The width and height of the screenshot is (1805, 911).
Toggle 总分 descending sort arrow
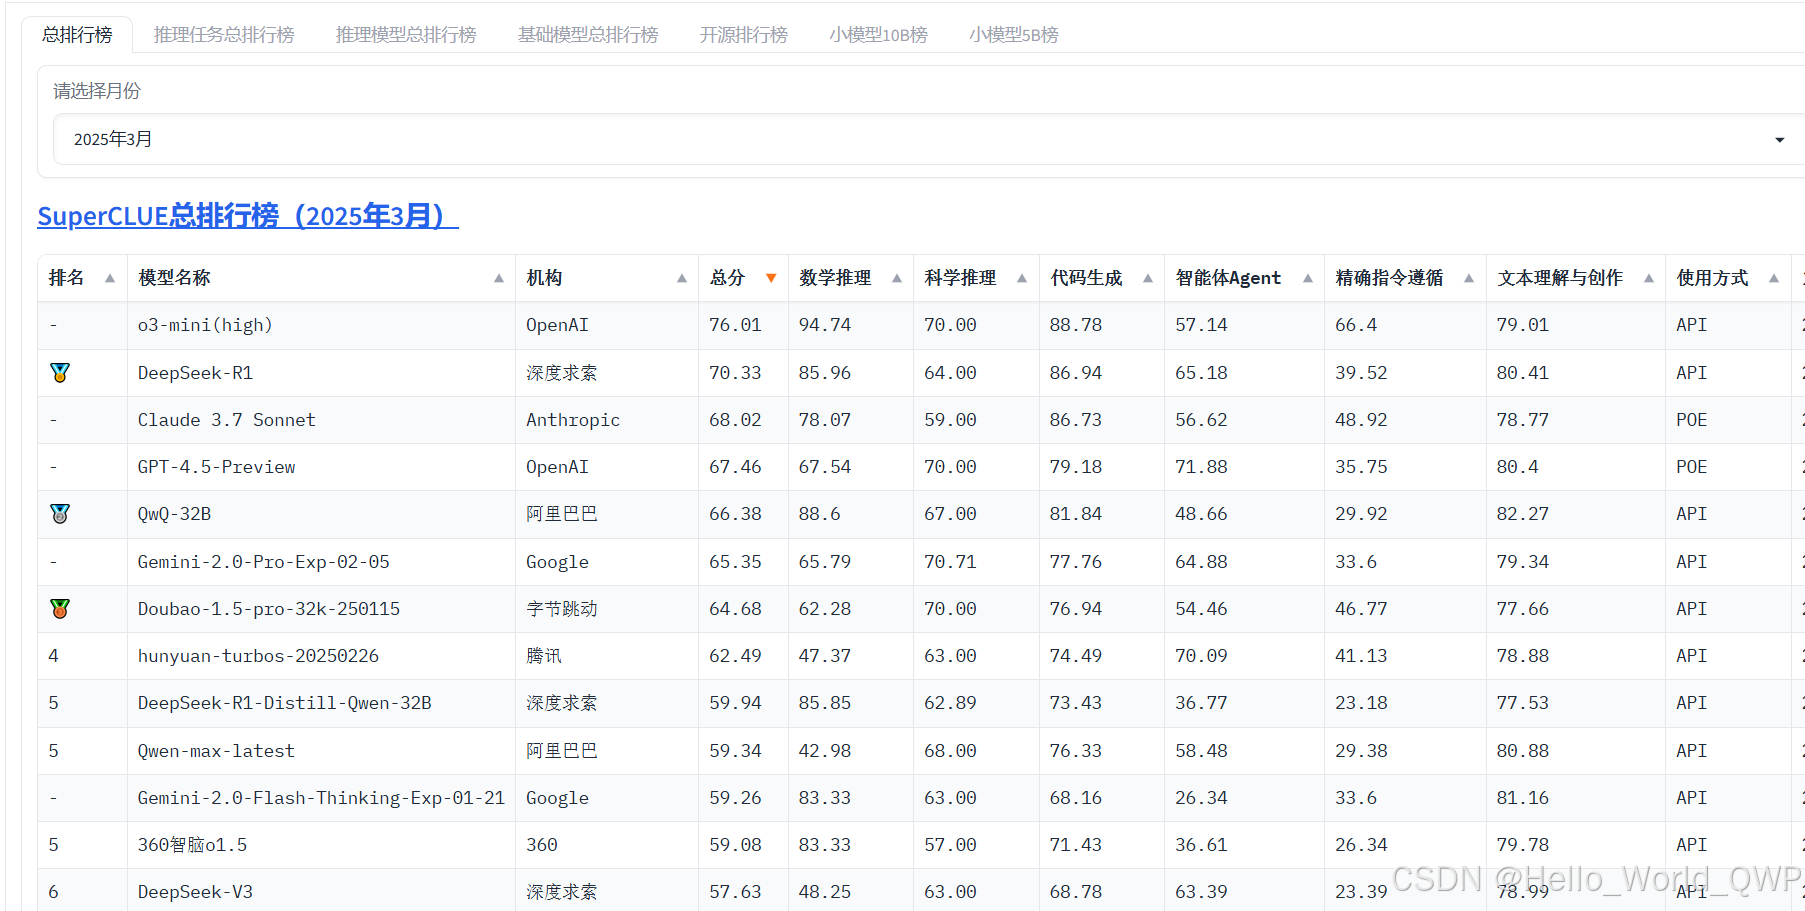coord(771,278)
